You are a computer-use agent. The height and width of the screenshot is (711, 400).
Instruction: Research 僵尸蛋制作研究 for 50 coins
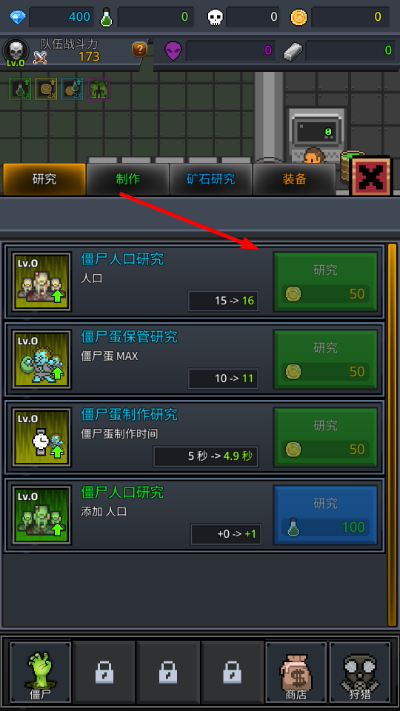tap(325, 437)
